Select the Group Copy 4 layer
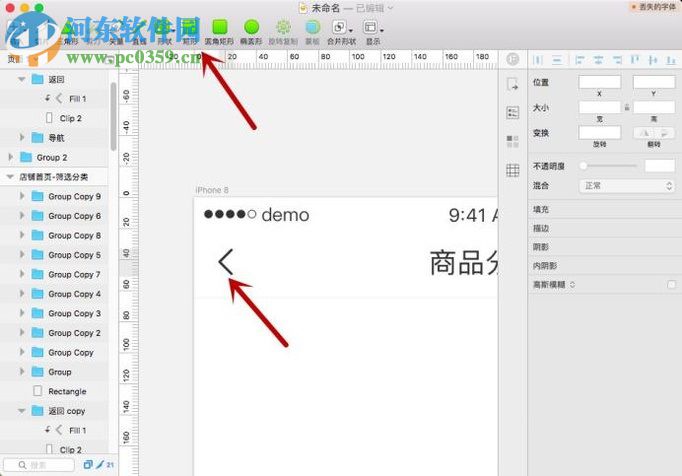682x476 pixels. [74, 294]
